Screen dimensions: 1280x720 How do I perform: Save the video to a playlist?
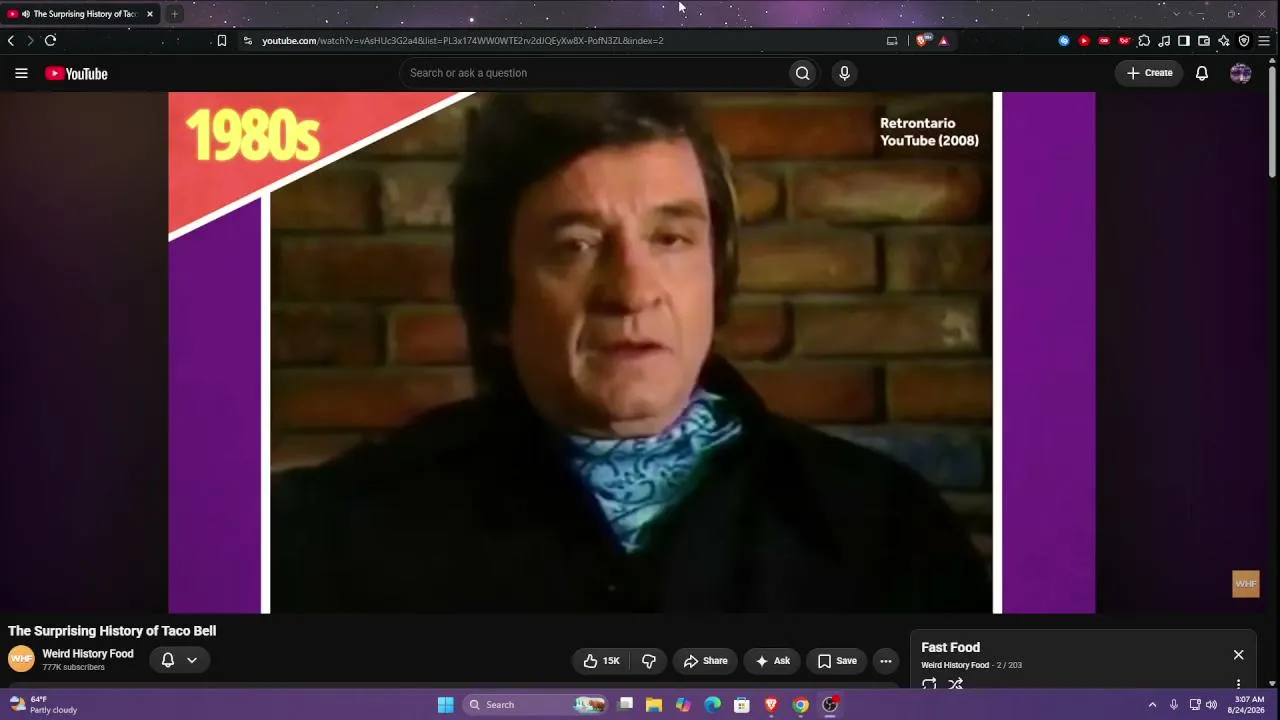[x=837, y=661]
